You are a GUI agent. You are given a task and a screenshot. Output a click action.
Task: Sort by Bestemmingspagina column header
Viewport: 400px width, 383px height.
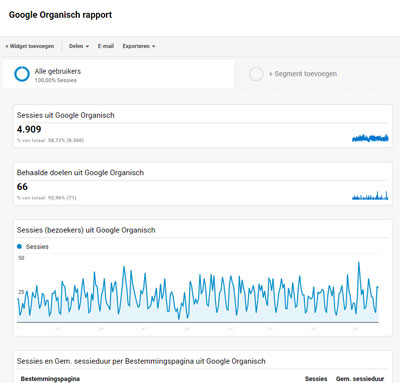click(x=50, y=379)
